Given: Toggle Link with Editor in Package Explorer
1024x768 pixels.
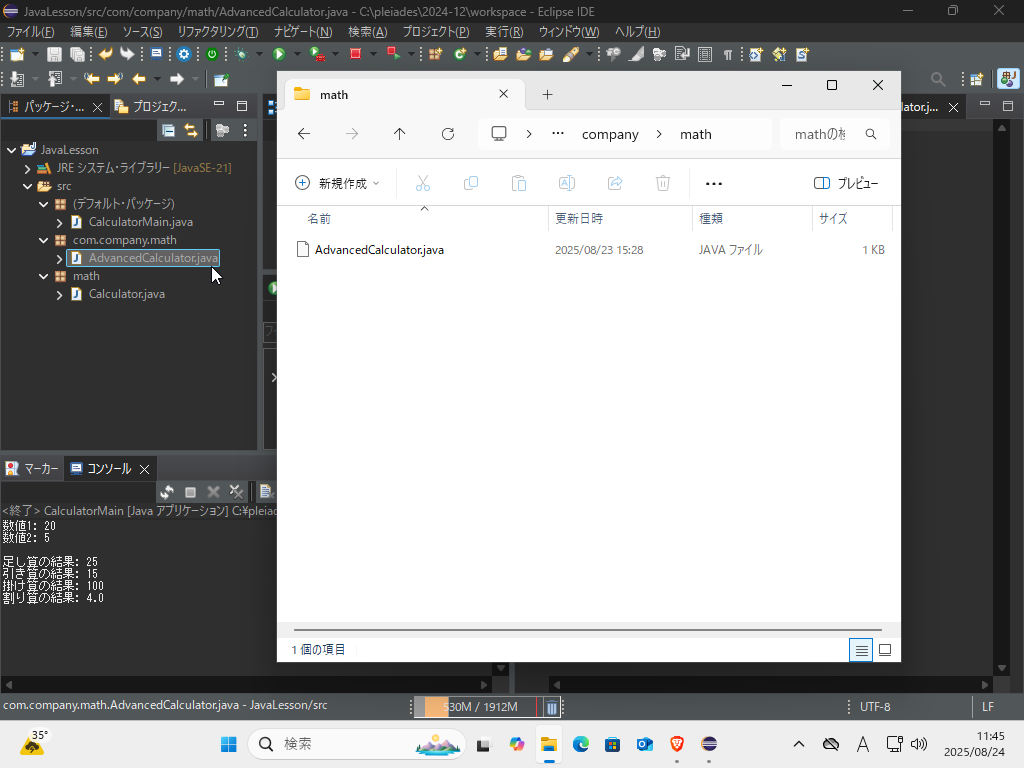Looking at the screenshot, I should [191, 131].
